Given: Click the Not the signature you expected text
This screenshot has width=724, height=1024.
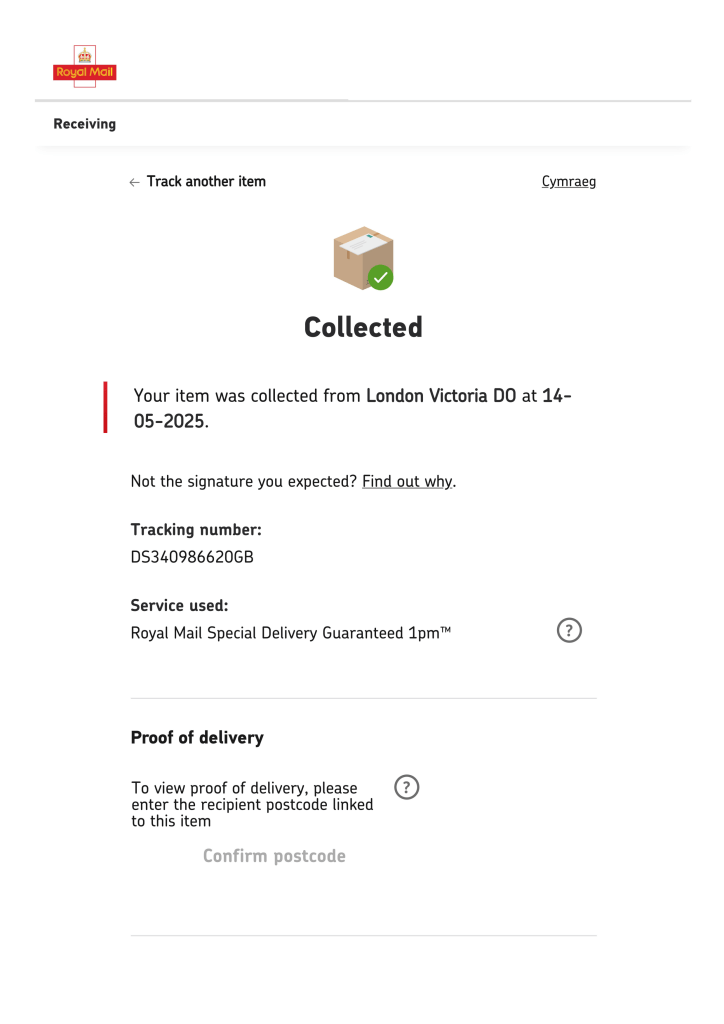Looking at the screenshot, I should pyautogui.click(x=244, y=482).
